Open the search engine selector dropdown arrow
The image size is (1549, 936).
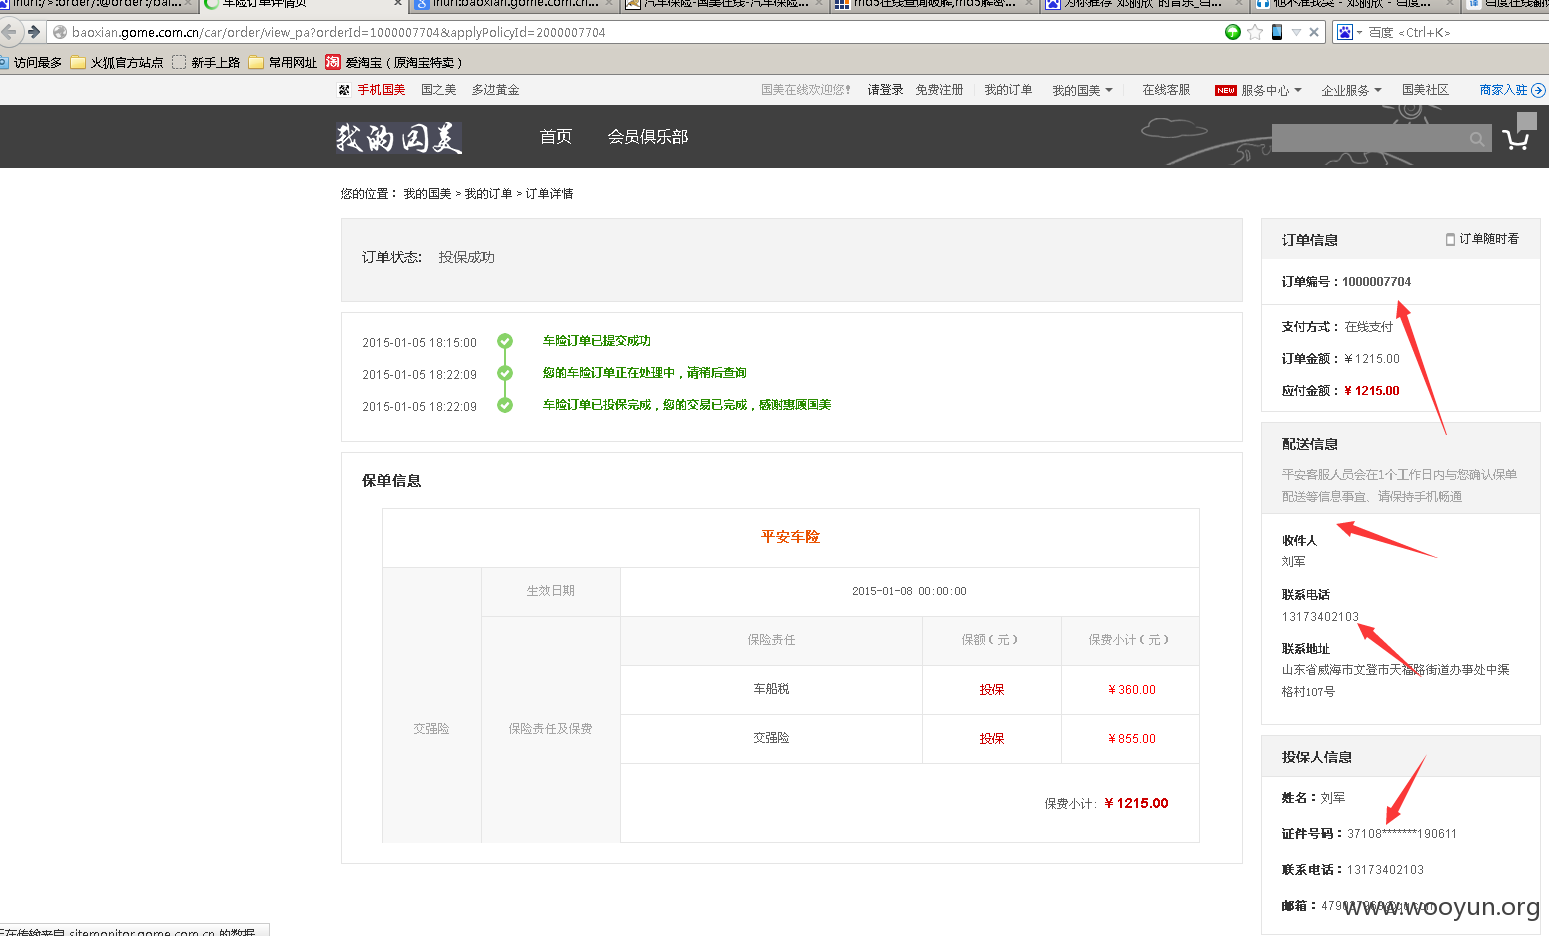pos(1359,33)
